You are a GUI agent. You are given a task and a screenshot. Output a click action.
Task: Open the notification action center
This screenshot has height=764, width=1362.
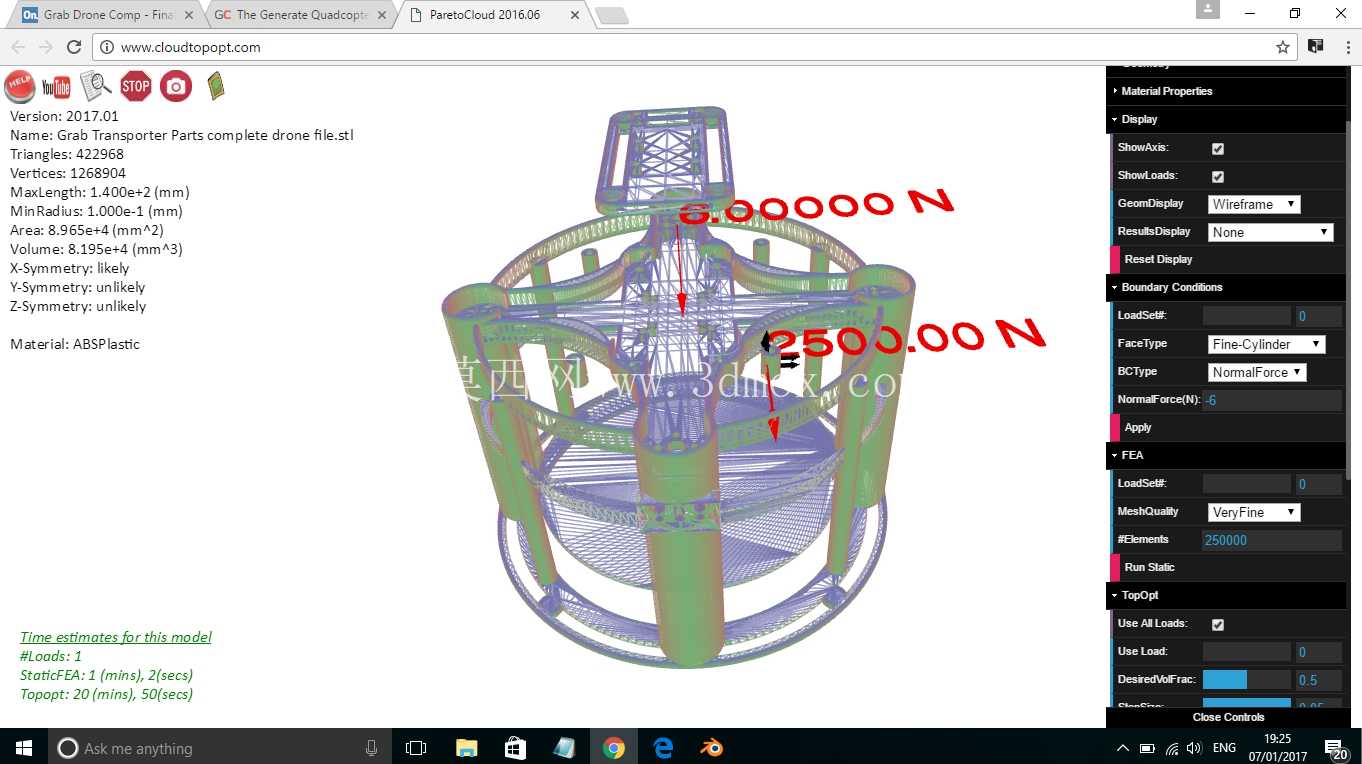click(x=1335, y=748)
